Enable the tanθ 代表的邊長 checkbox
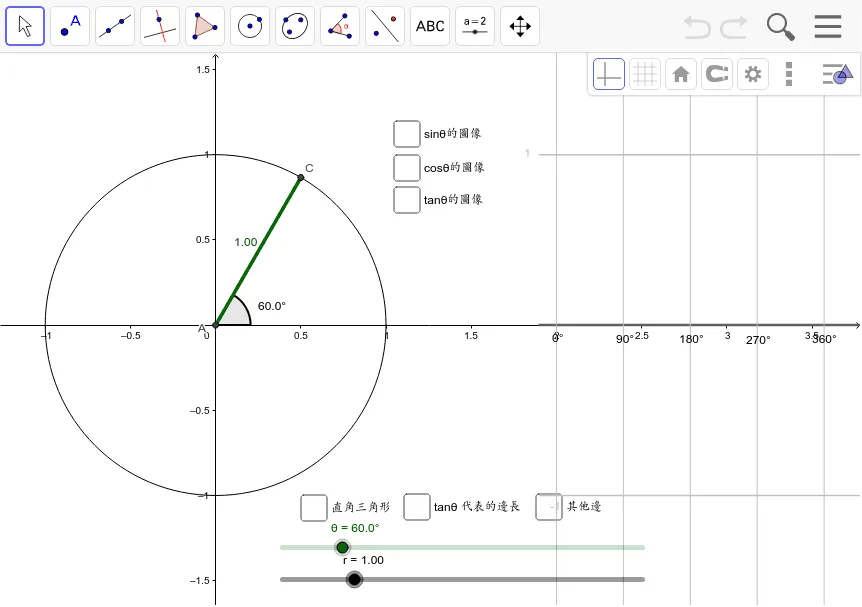The width and height of the screenshot is (862, 607). pos(417,507)
